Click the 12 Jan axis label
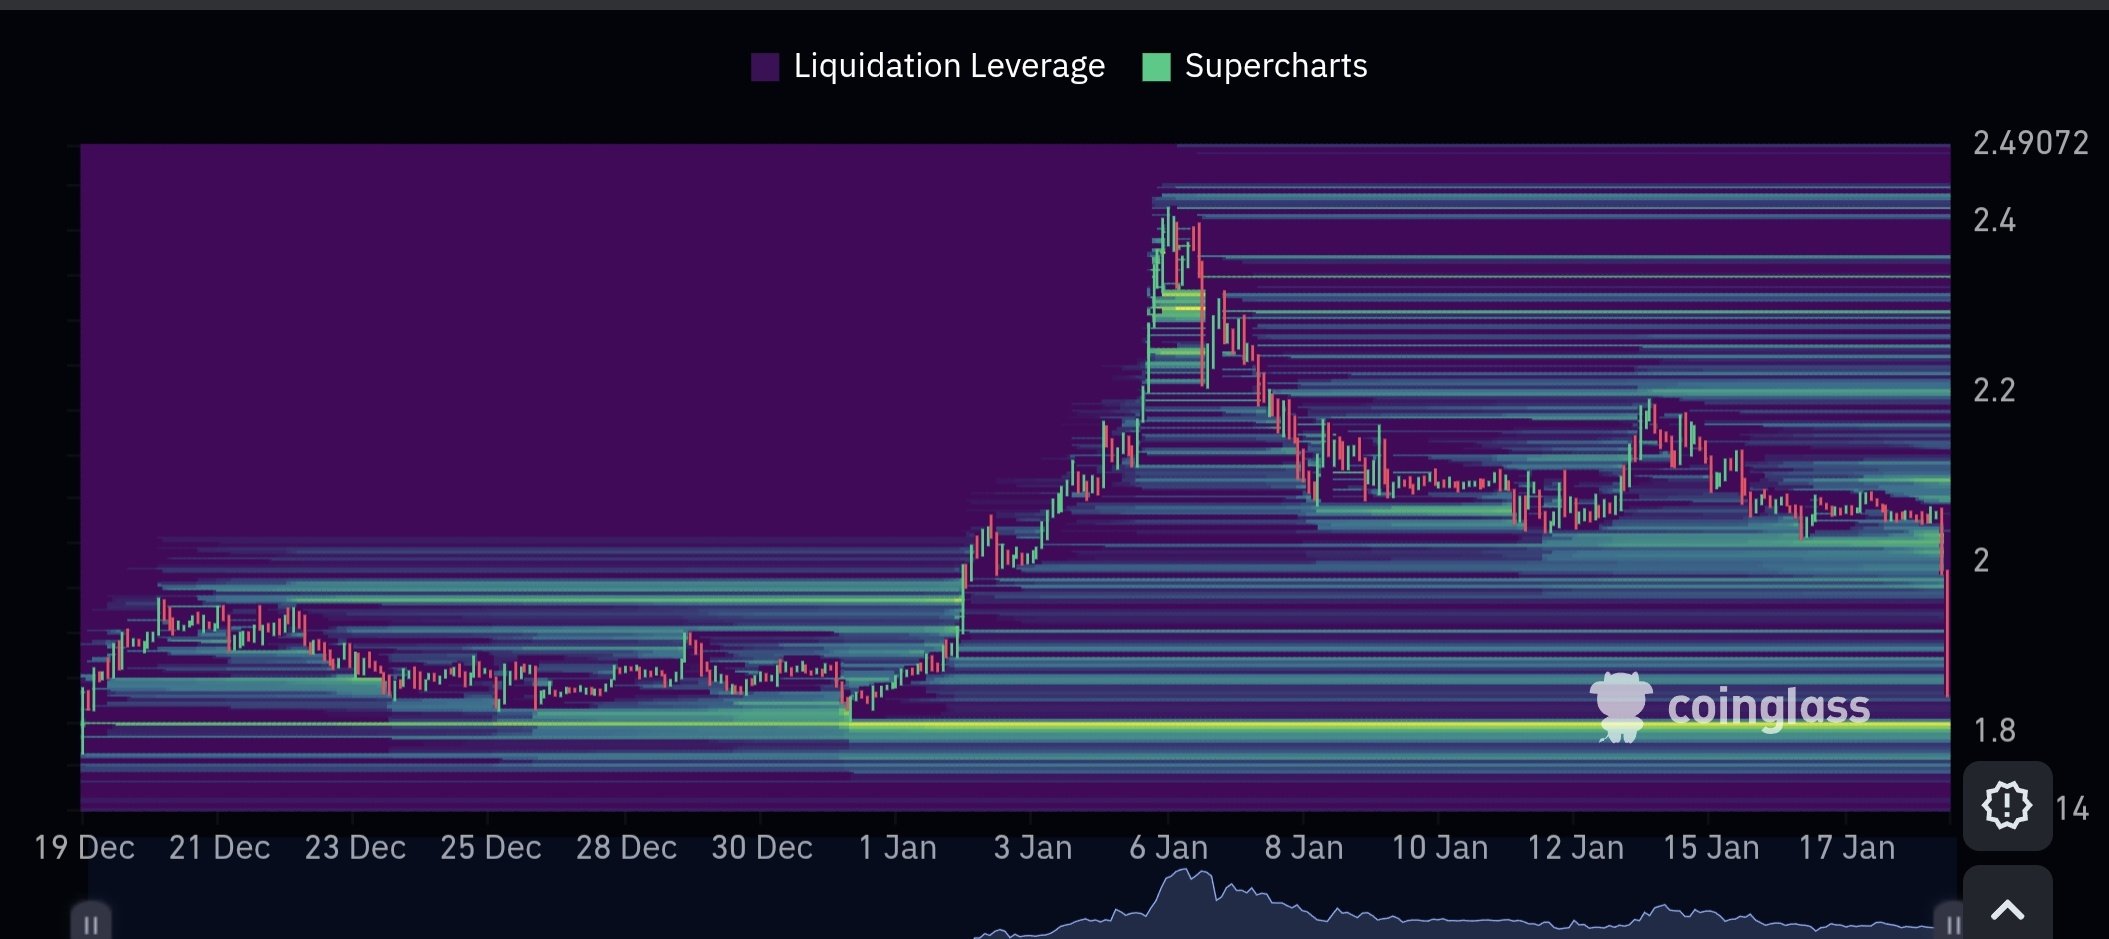This screenshot has width=2109, height=939. click(1575, 848)
